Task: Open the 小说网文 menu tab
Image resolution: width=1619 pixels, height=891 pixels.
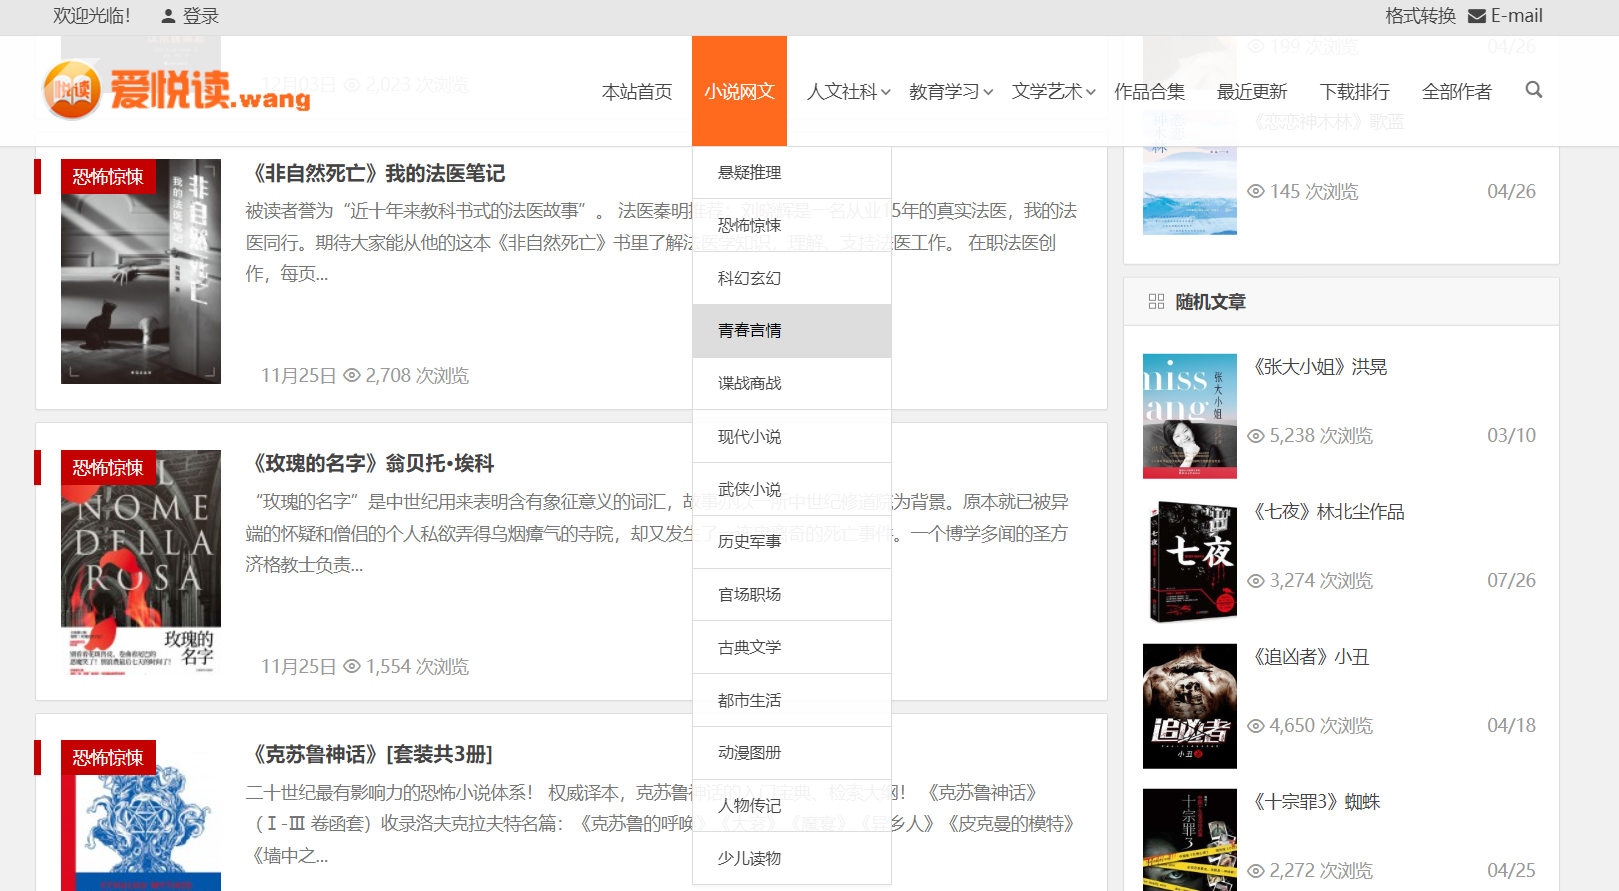Action: pyautogui.click(x=739, y=91)
